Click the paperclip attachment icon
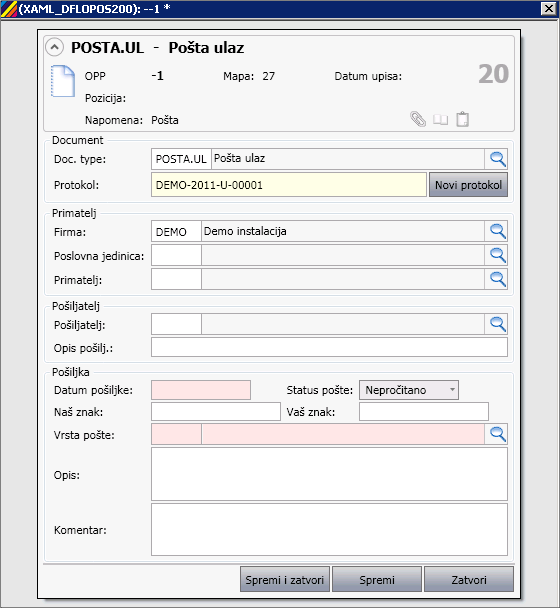 point(418,119)
